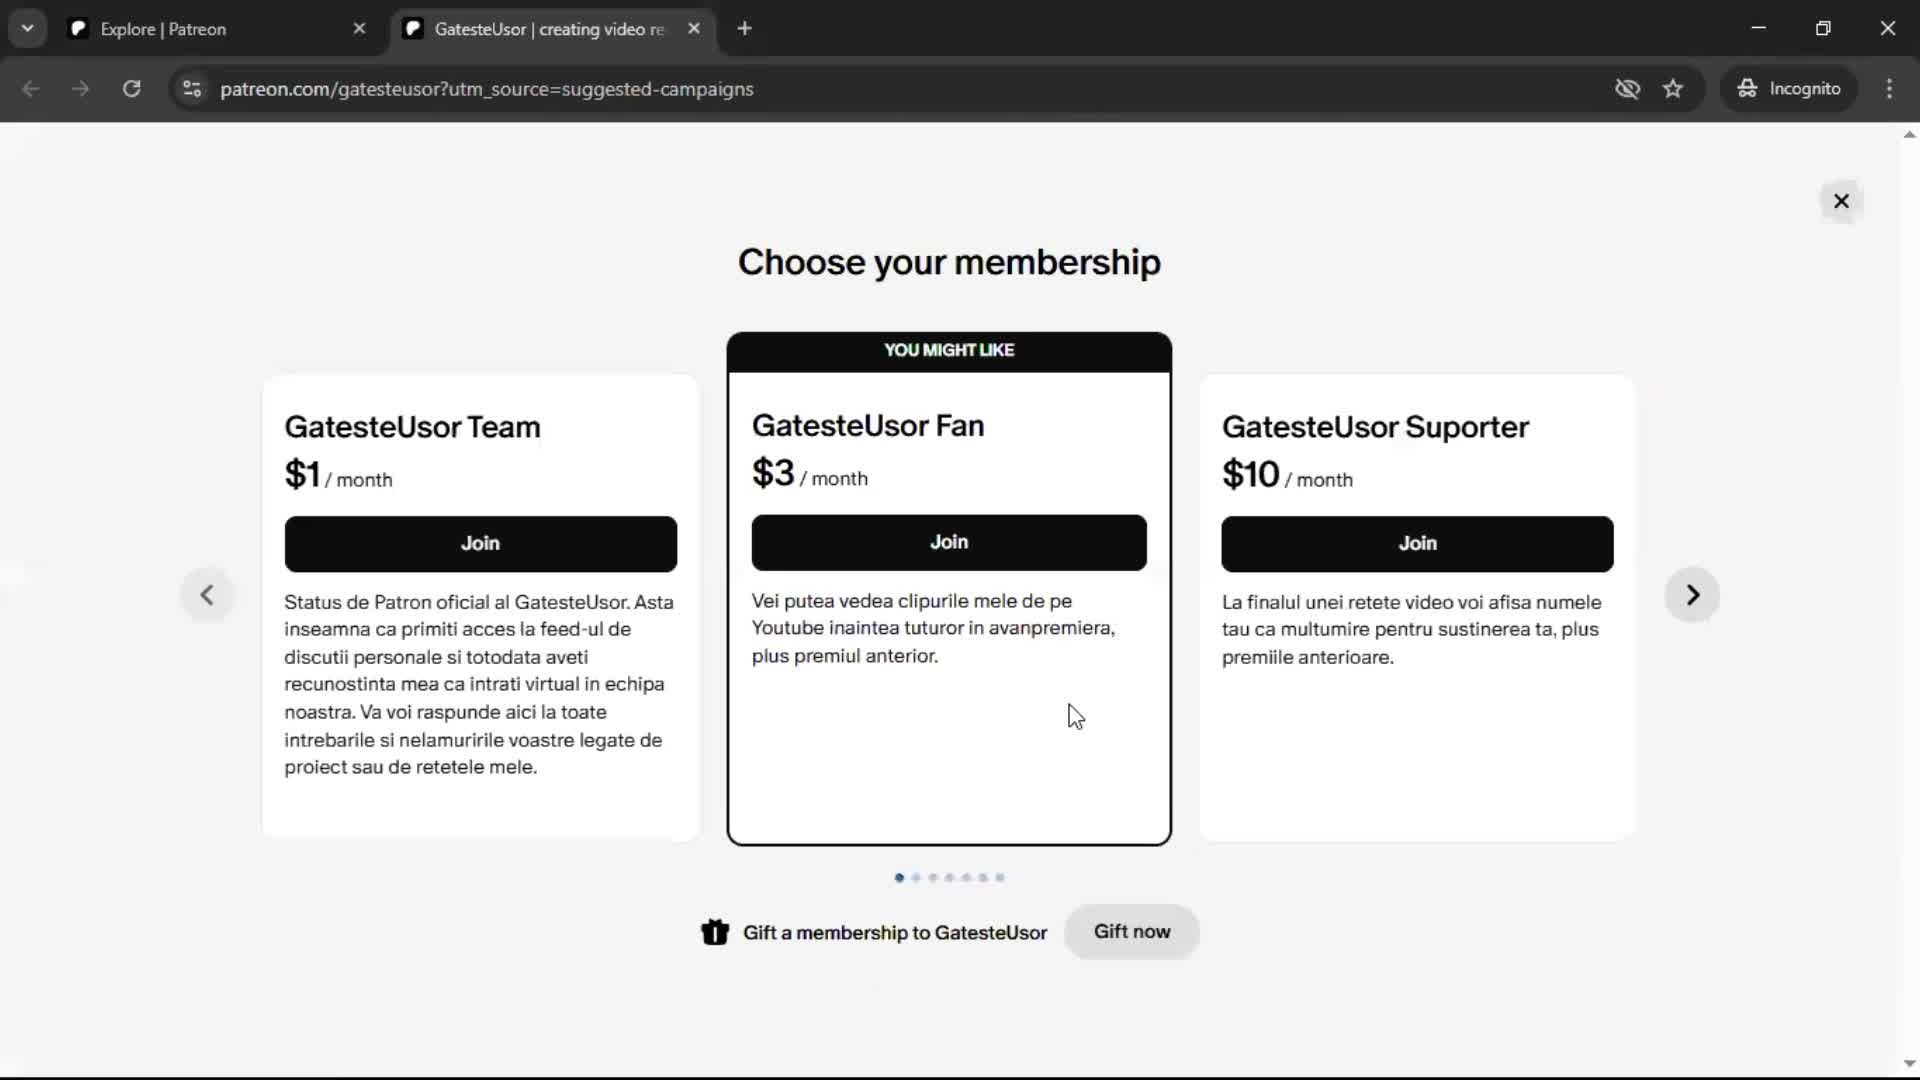Open the tab search dropdown arrow
Viewport: 1920px width, 1080px height.
(28, 29)
